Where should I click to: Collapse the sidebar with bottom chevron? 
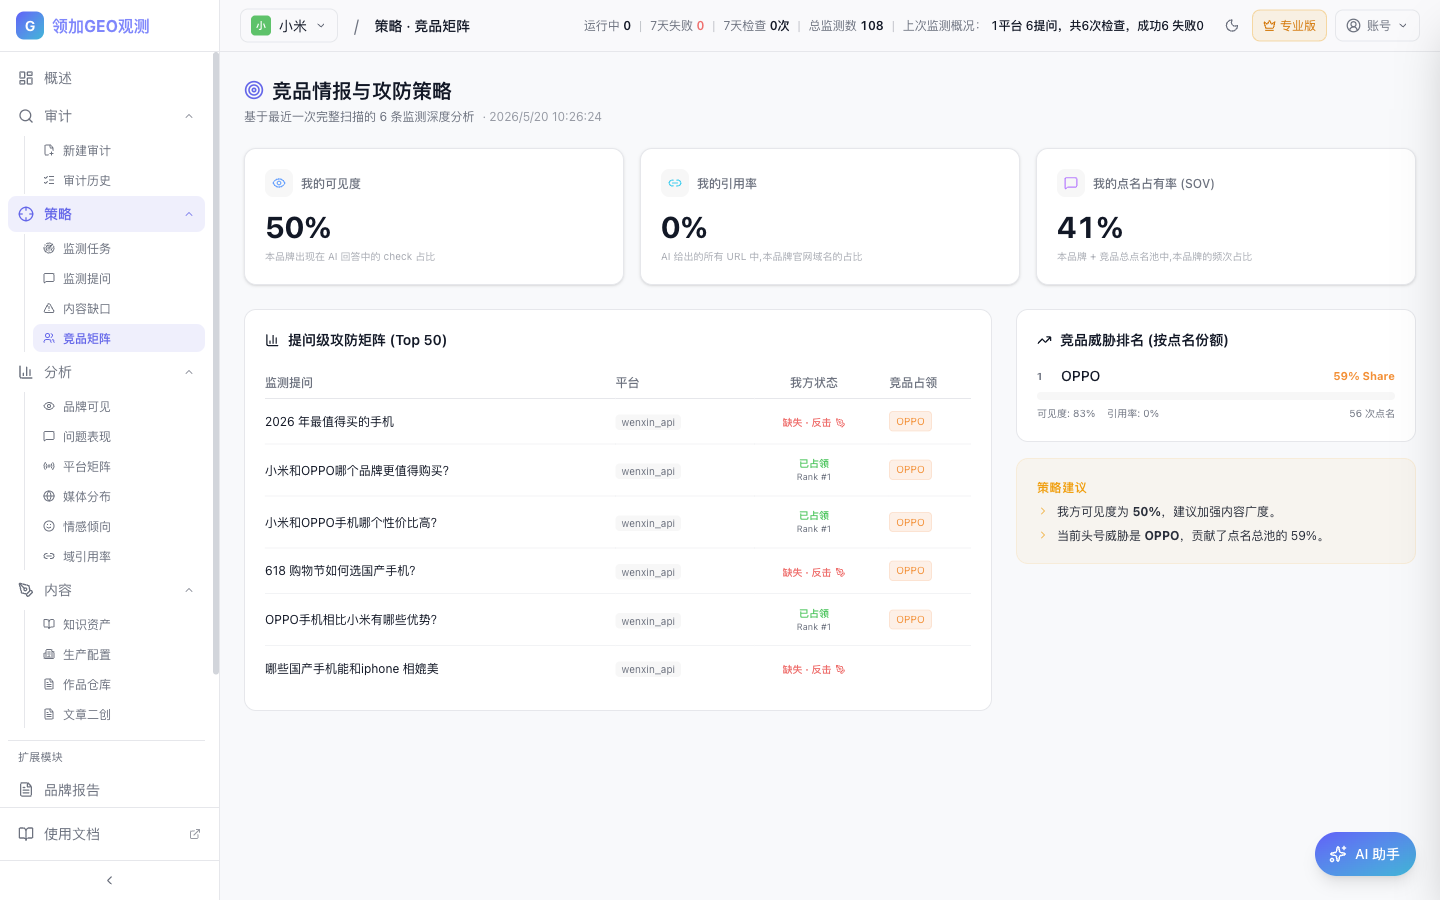tap(110, 880)
